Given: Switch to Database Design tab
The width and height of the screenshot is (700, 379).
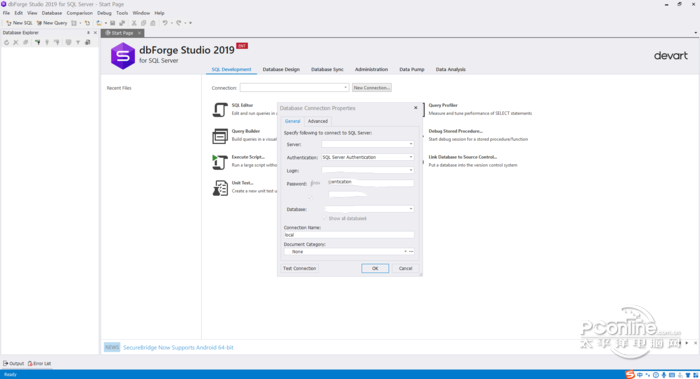Looking at the screenshot, I should (x=281, y=70).
